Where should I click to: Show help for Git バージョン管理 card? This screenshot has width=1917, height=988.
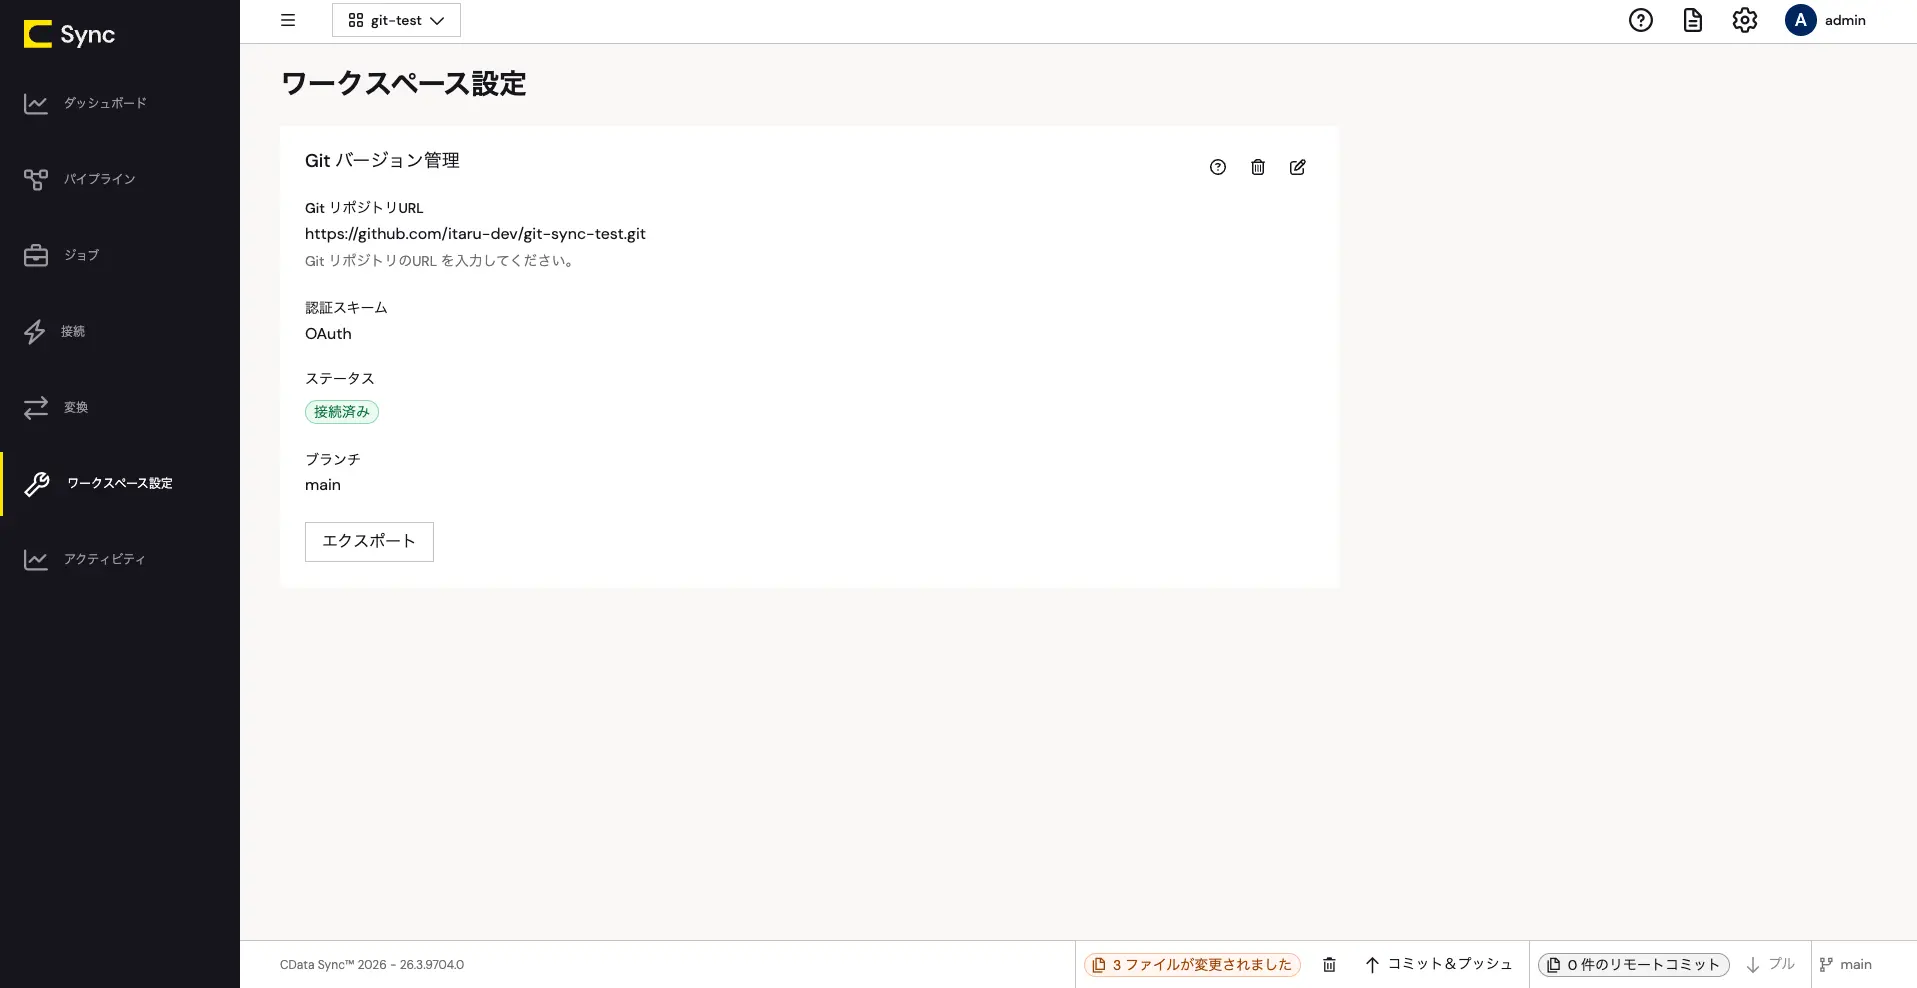[x=1218, y=167]
